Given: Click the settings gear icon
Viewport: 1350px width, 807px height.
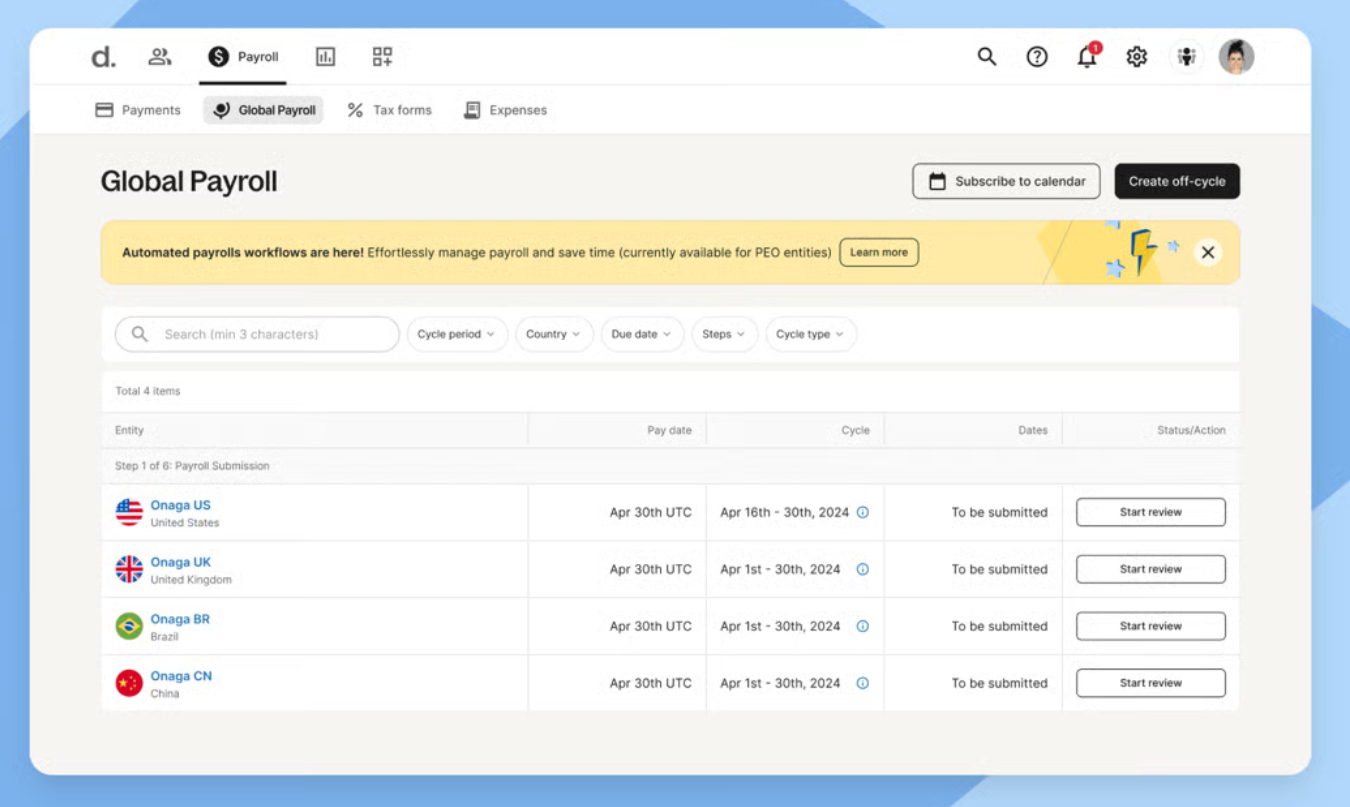Looking at the screenshot, I should [x=1136, y=57].
